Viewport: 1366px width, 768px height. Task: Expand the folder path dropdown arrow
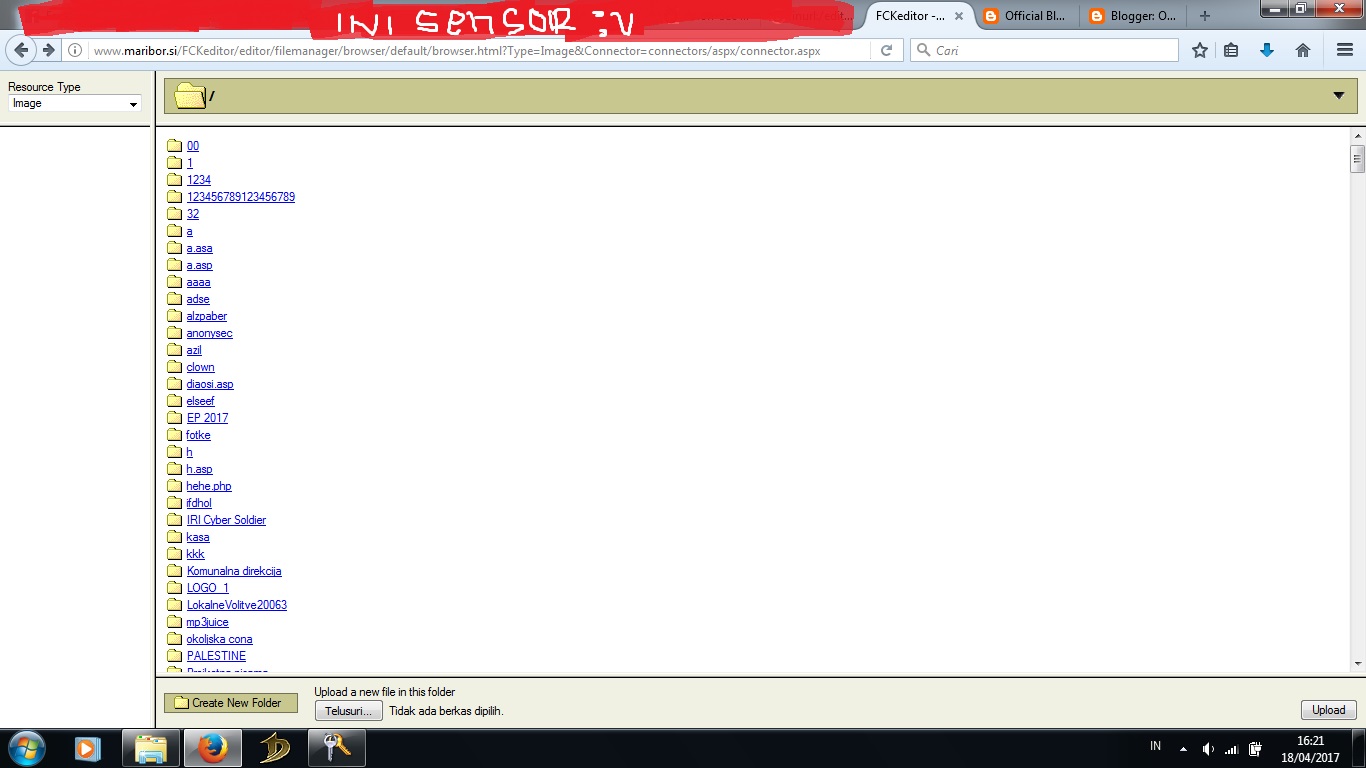(x=1340, y=95)
